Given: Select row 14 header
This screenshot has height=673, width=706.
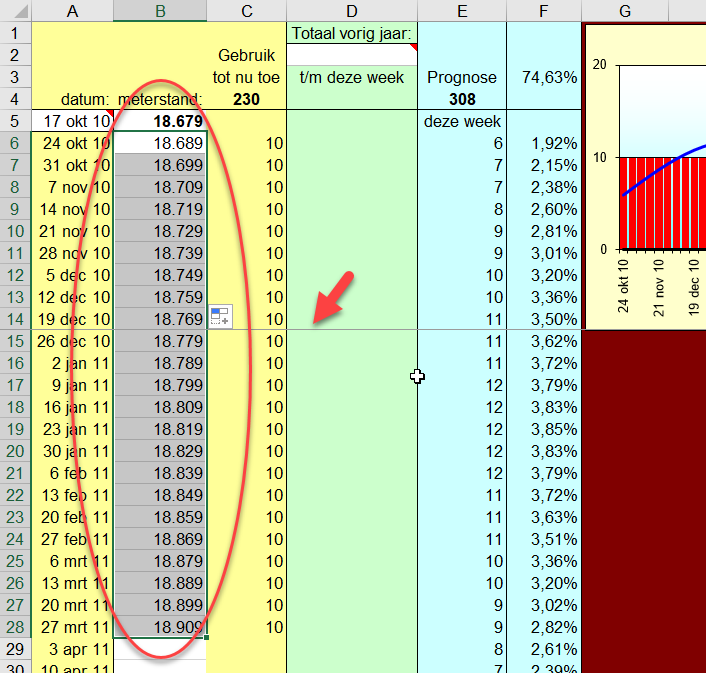Looking at the screenshot, I should tap(15, 319).
